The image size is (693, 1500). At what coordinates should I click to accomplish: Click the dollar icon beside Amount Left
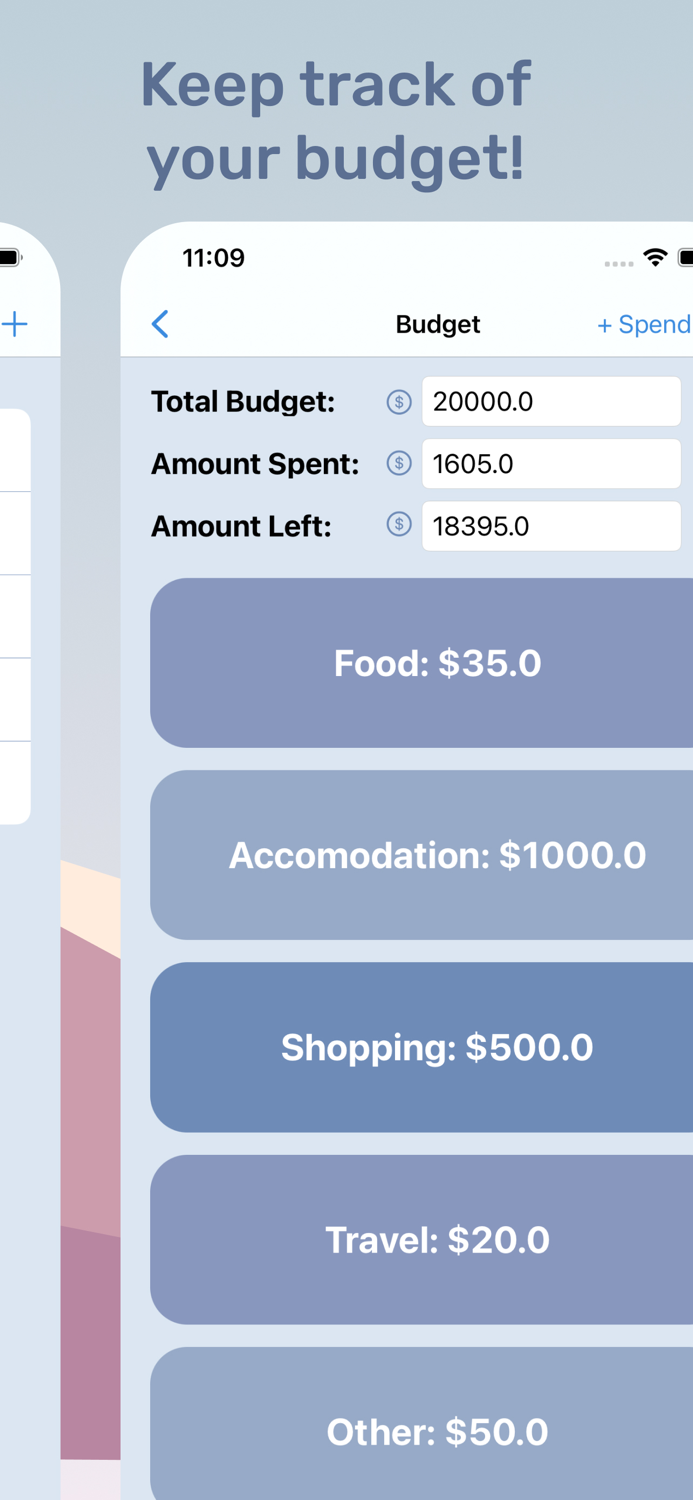[x=398, y=525]
